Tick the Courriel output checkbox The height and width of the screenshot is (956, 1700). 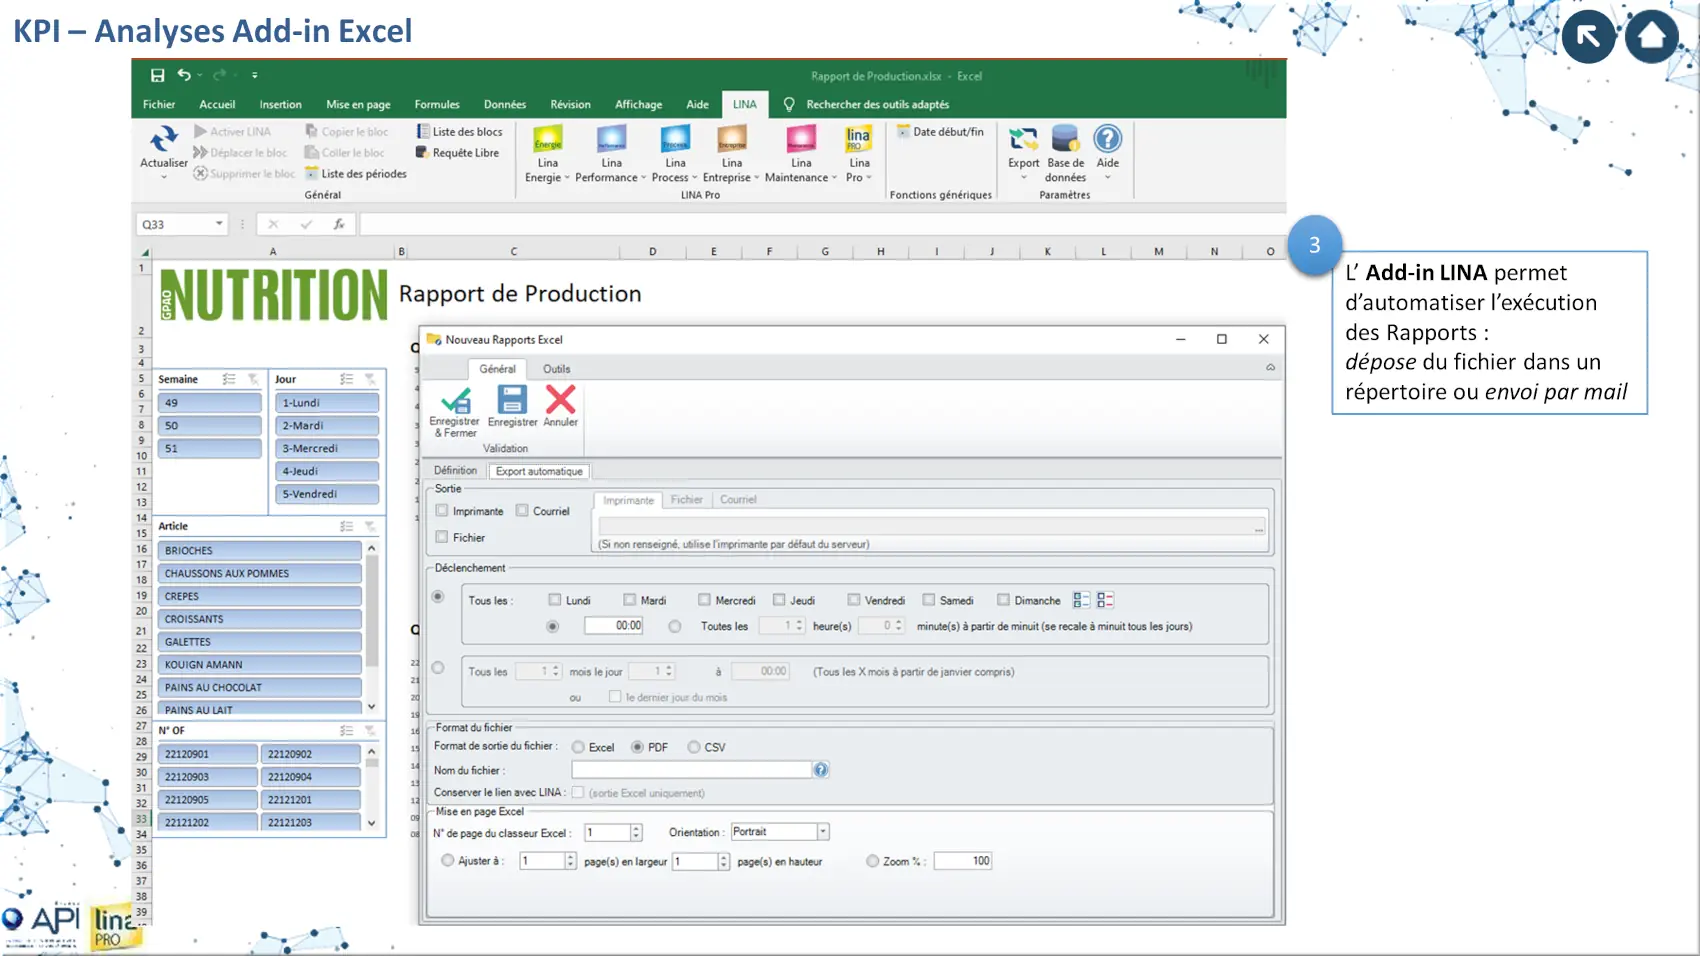point(522,511)
